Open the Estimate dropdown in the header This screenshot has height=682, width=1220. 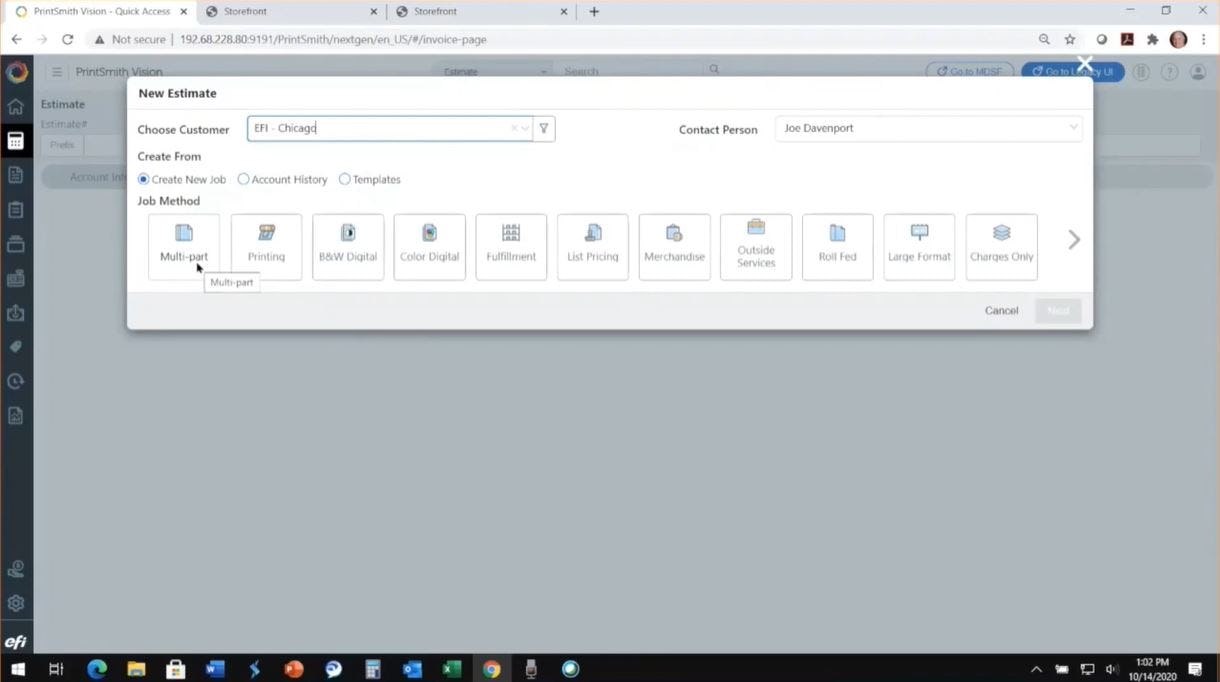coord(494,72)
